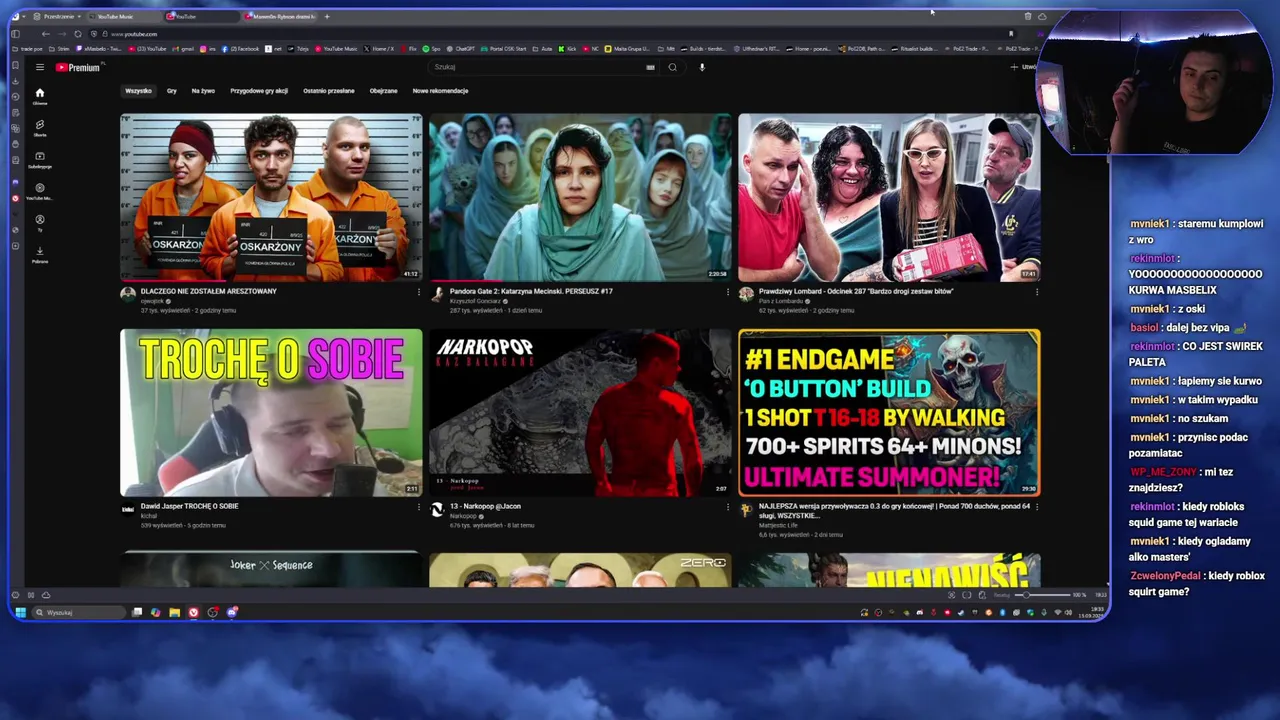Open YouTube Music from the sidebar

click(40, 191)
